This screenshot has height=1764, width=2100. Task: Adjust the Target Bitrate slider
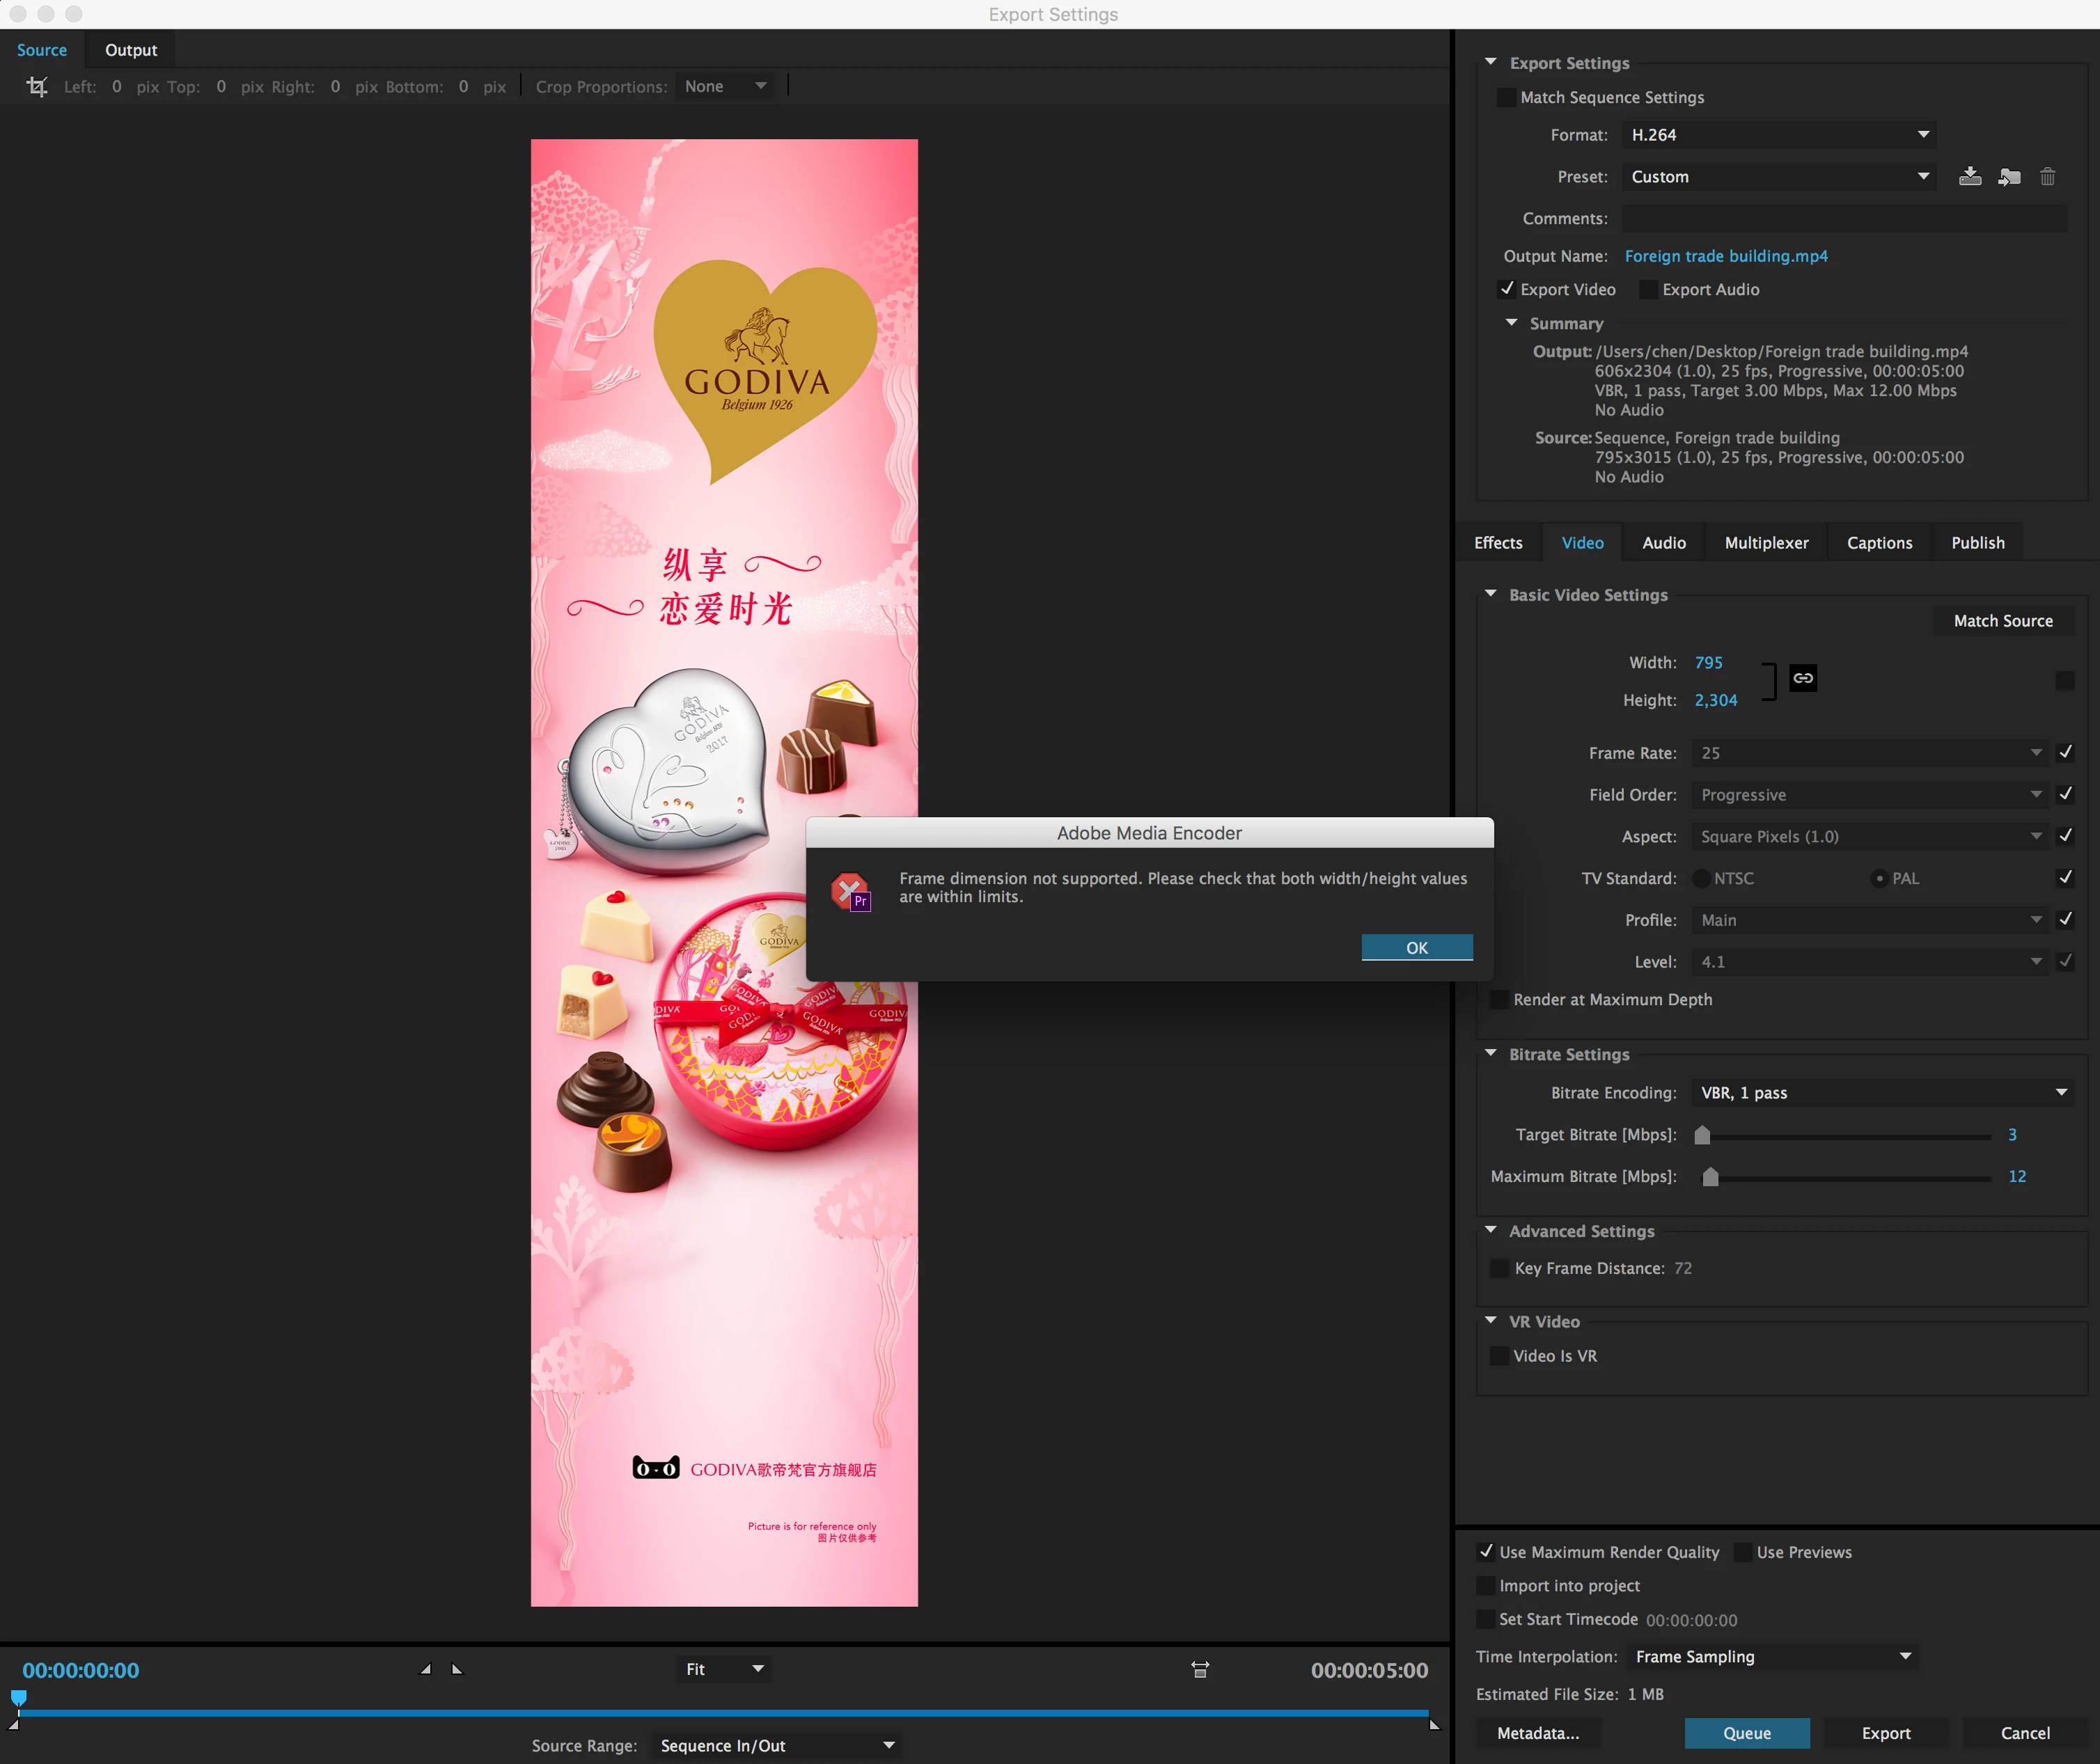(1702, 1135)
